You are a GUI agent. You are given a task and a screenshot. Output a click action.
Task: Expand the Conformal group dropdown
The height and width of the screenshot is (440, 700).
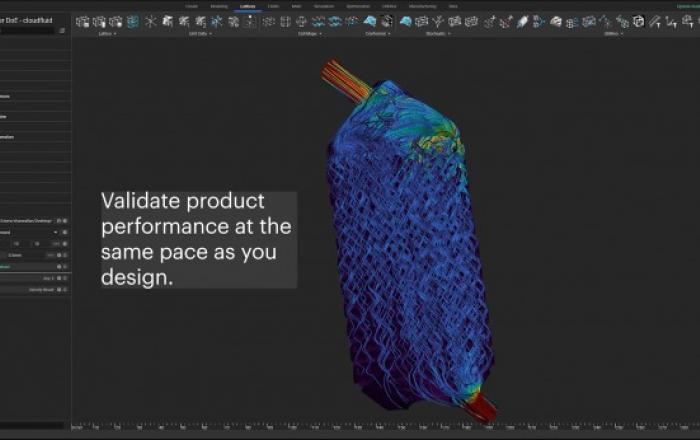(378, 33)
